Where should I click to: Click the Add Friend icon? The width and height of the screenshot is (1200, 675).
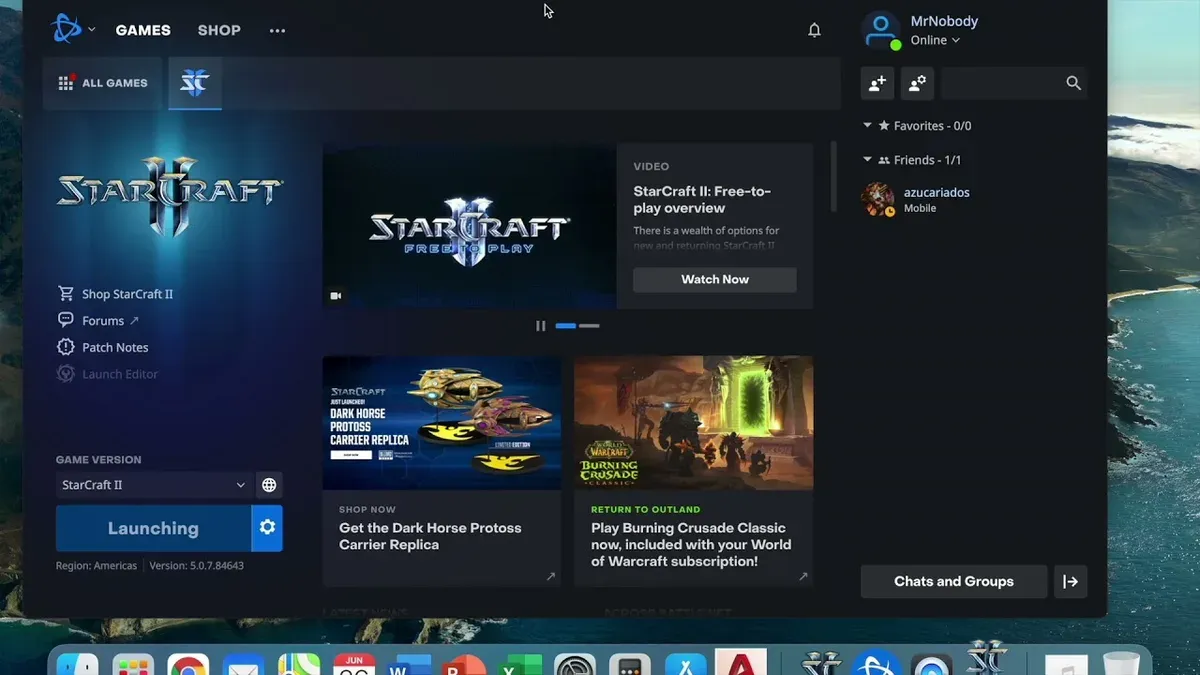click(x=877, y=84)
